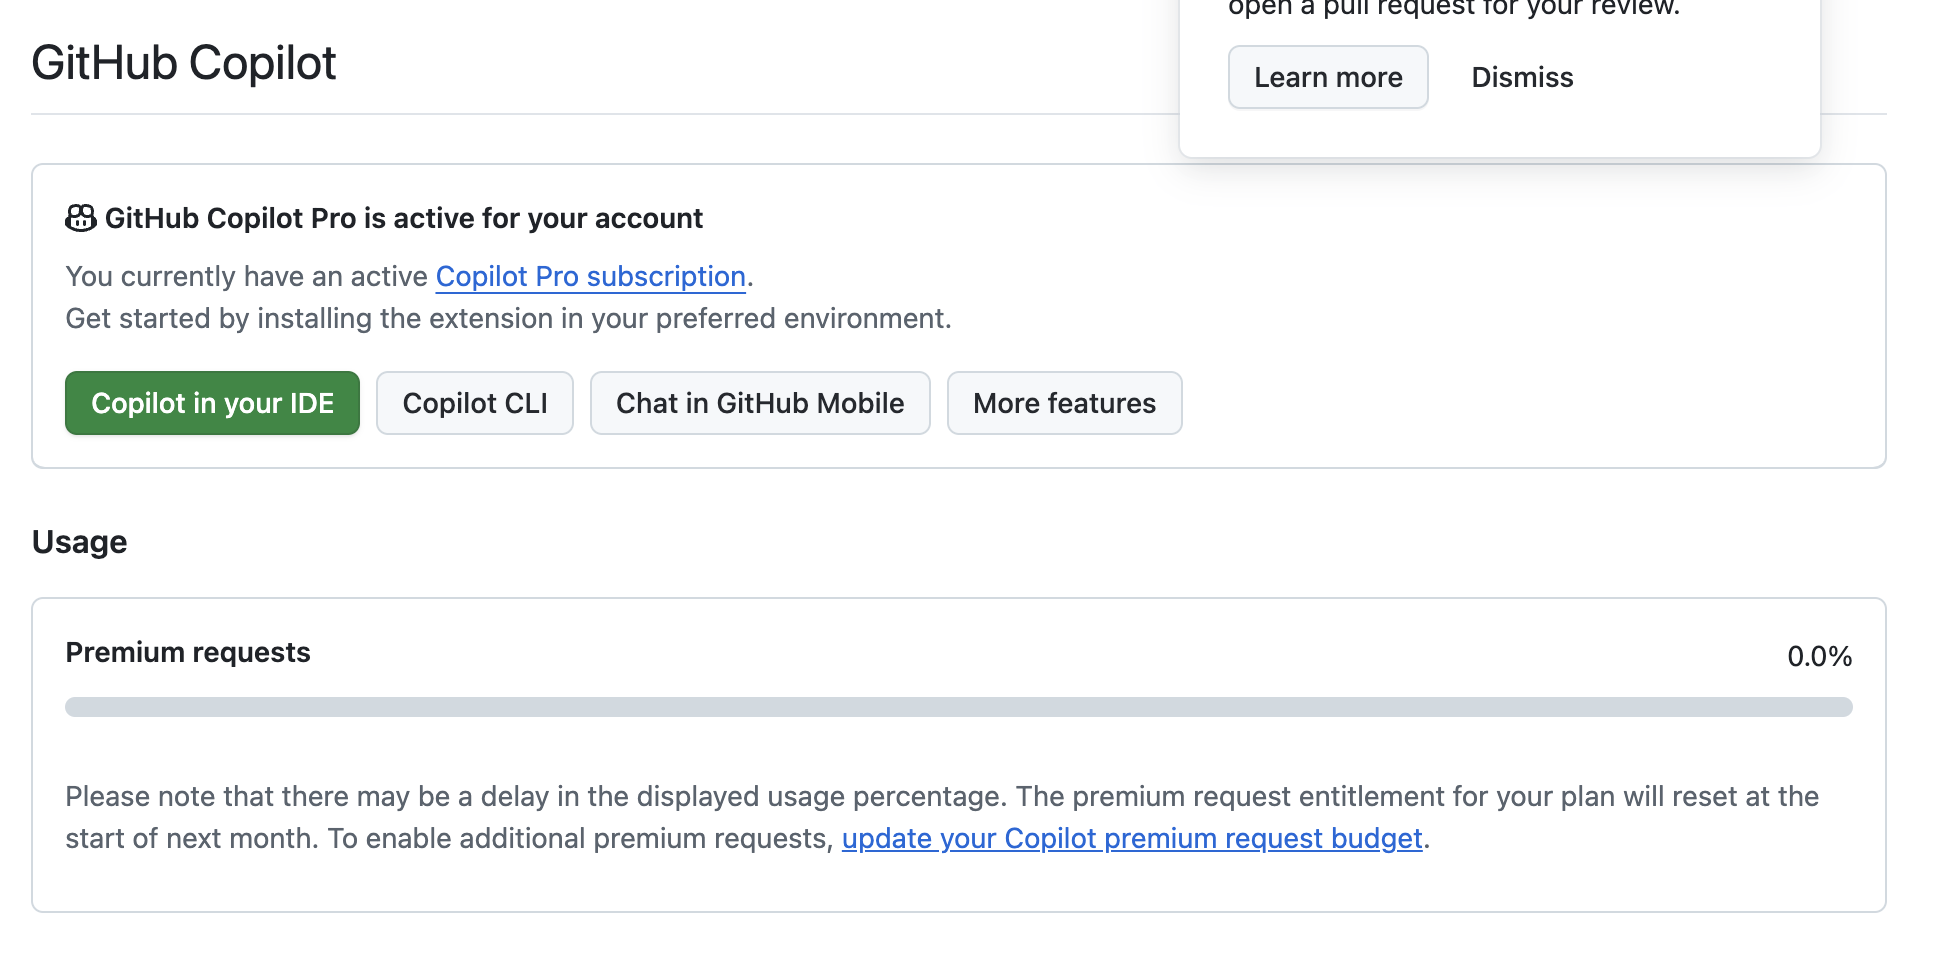
Task: Open the Copilot Pro subscription link
Action: coord(590,276)
